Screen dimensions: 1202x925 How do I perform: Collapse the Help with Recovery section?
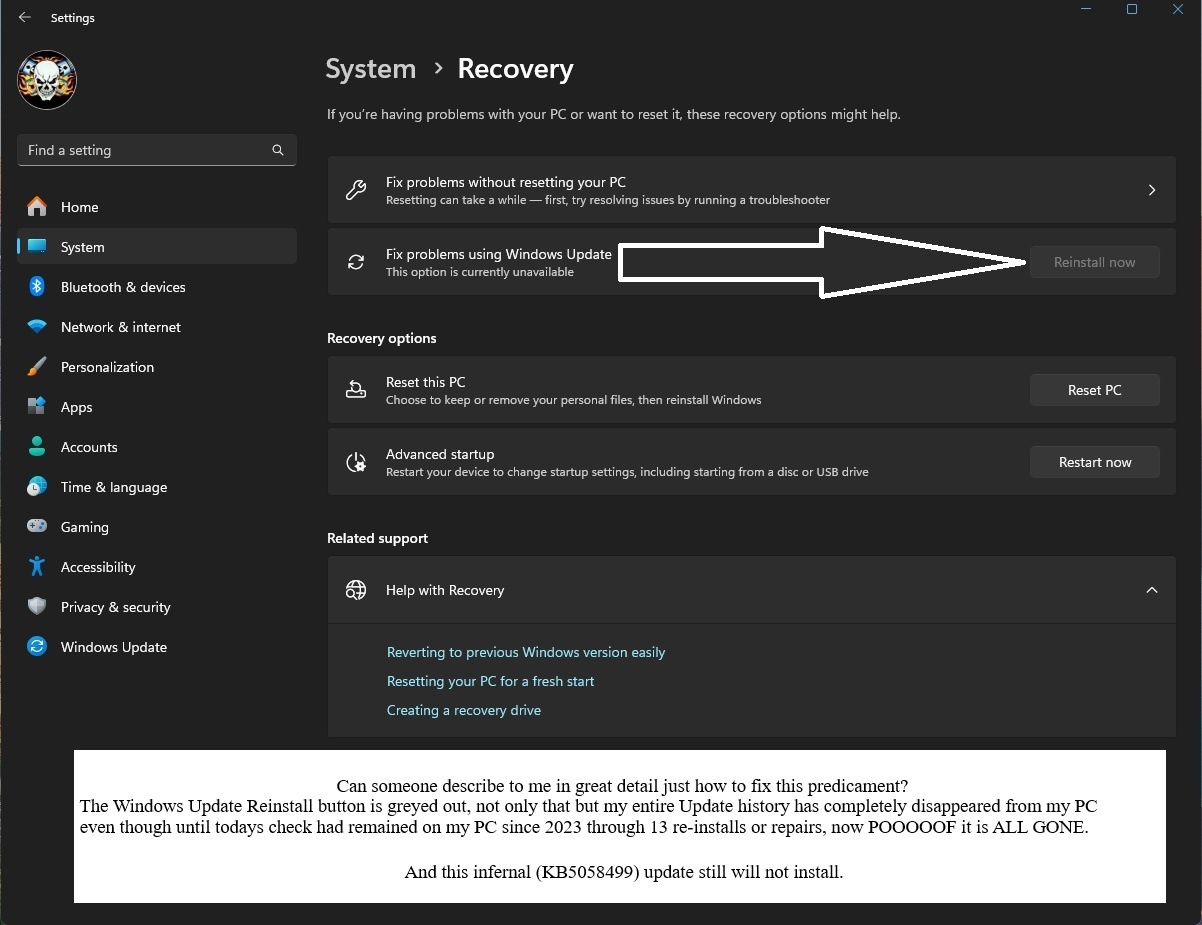(1151, 590)
